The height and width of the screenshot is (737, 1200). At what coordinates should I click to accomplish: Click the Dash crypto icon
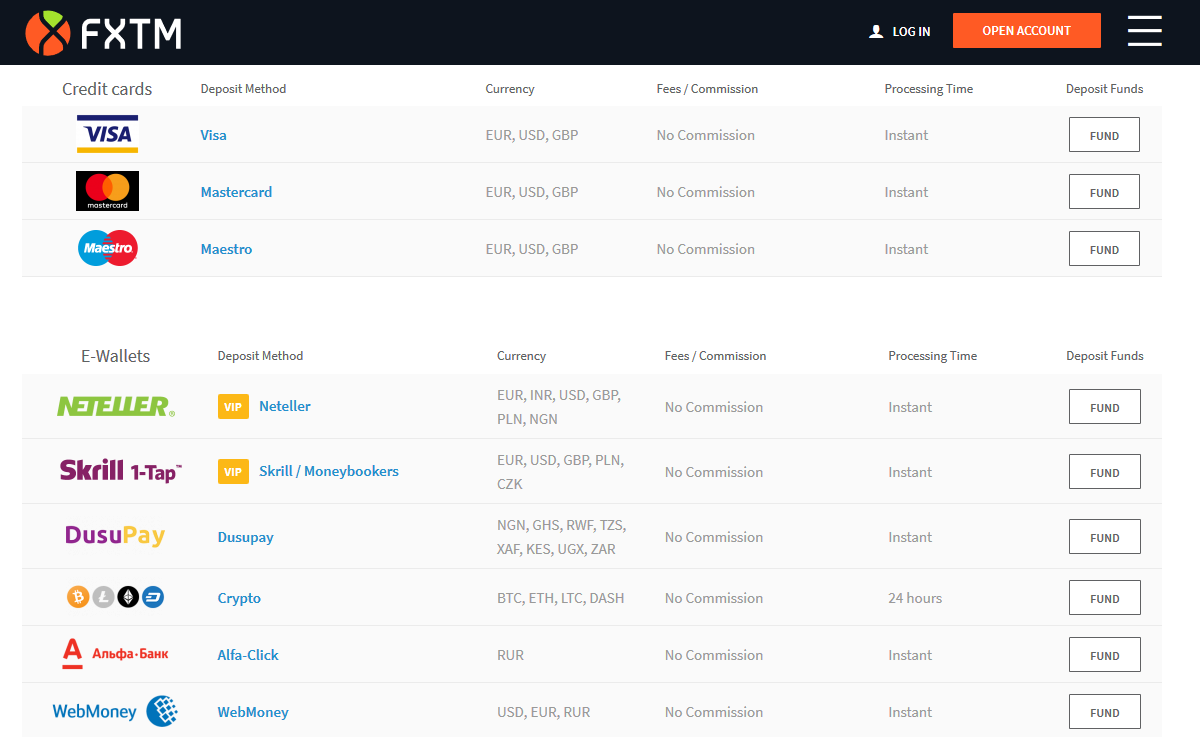[x=153, y=597]
